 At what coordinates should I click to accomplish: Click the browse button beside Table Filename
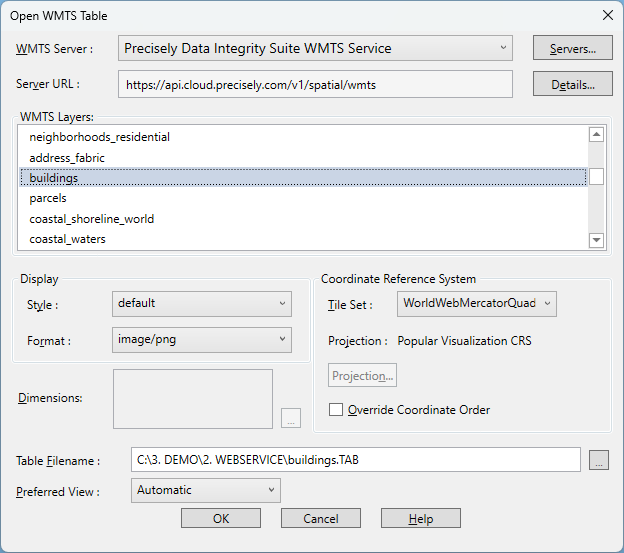click(x=599, y=461)
